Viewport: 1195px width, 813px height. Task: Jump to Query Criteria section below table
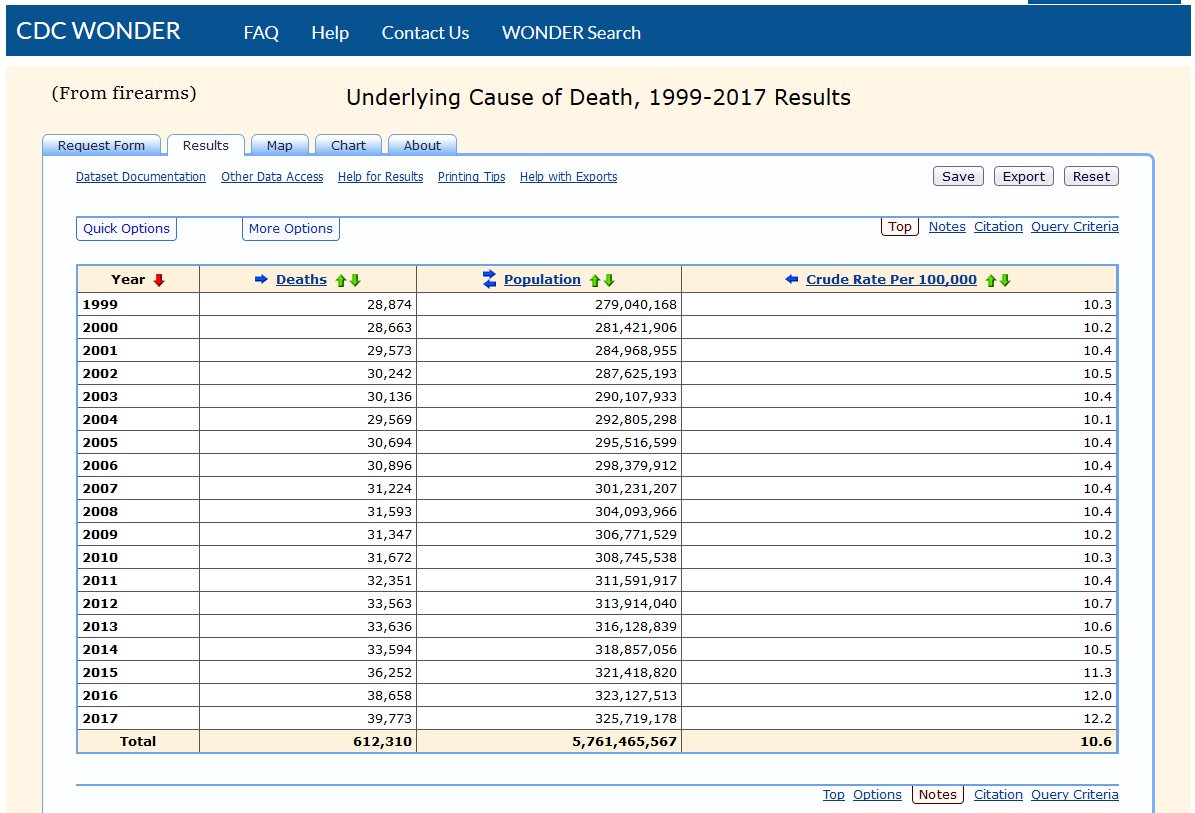(1075, 795)
